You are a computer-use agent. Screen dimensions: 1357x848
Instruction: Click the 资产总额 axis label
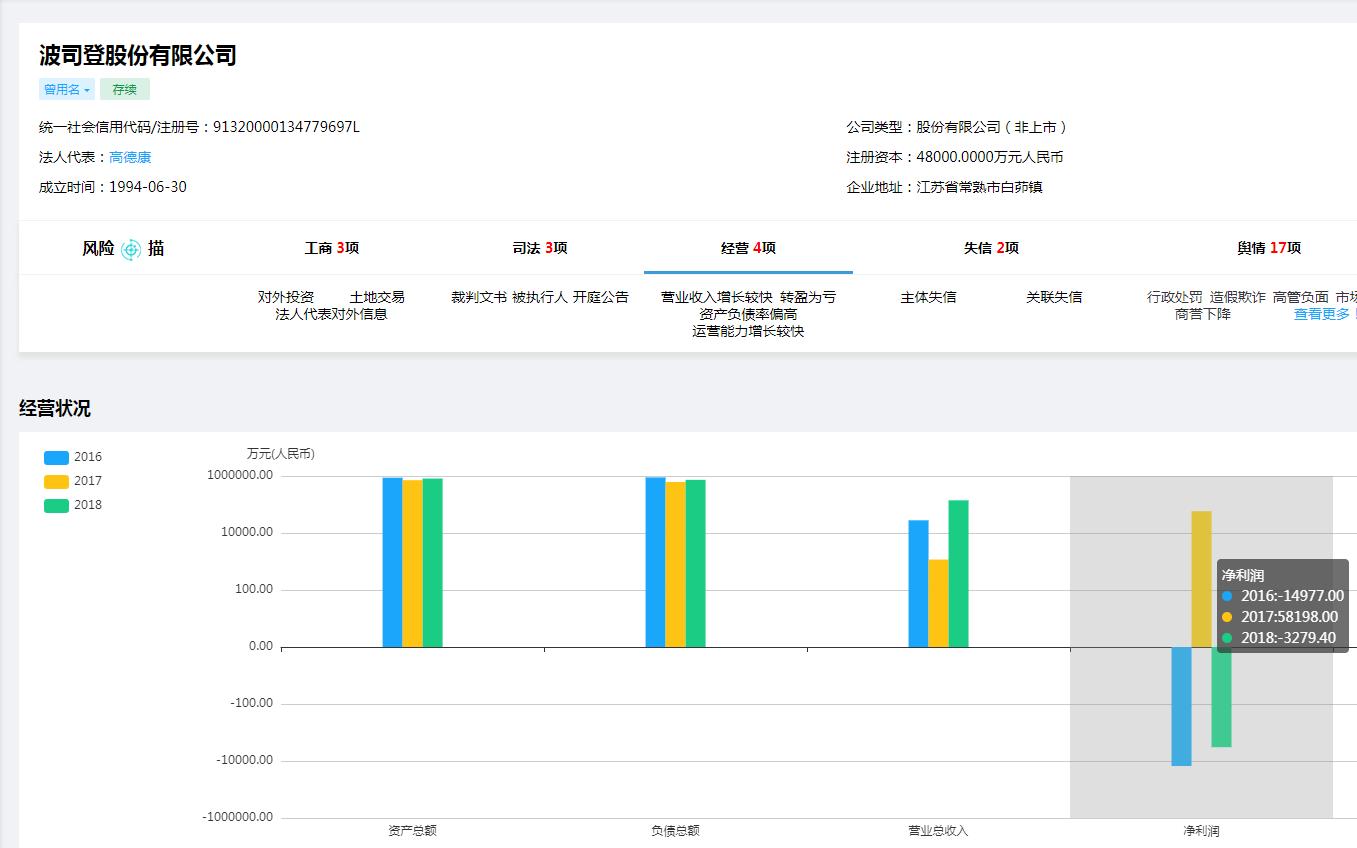click(412, 831)
